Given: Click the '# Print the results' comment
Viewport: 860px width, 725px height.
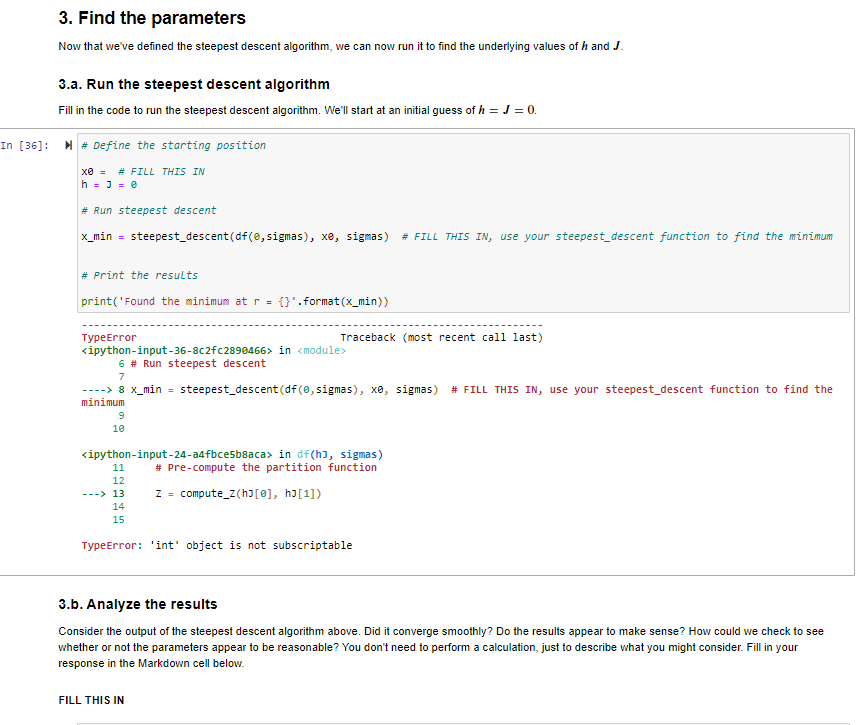Looking at the screenshot, I should coord(139,275).
